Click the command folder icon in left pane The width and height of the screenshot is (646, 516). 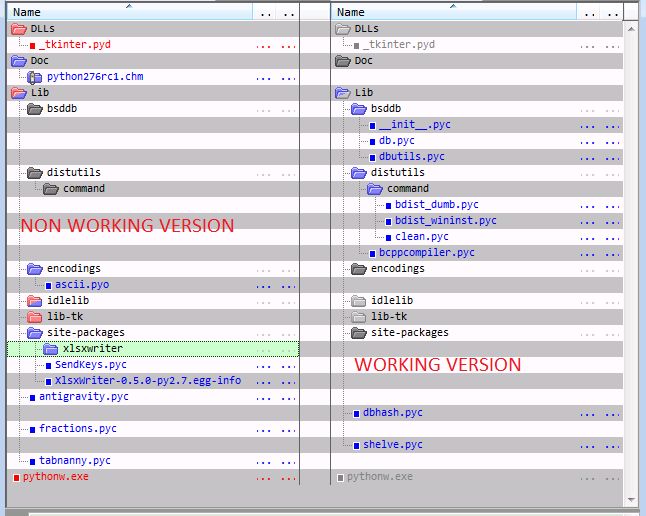[x=51, y=189]
